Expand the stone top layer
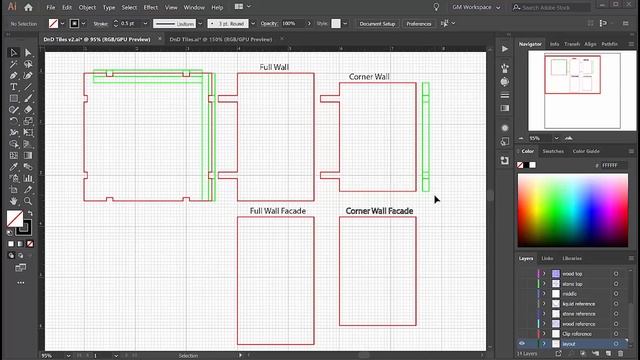This screenshot has width=640, height=360. (x=544, y=284)
